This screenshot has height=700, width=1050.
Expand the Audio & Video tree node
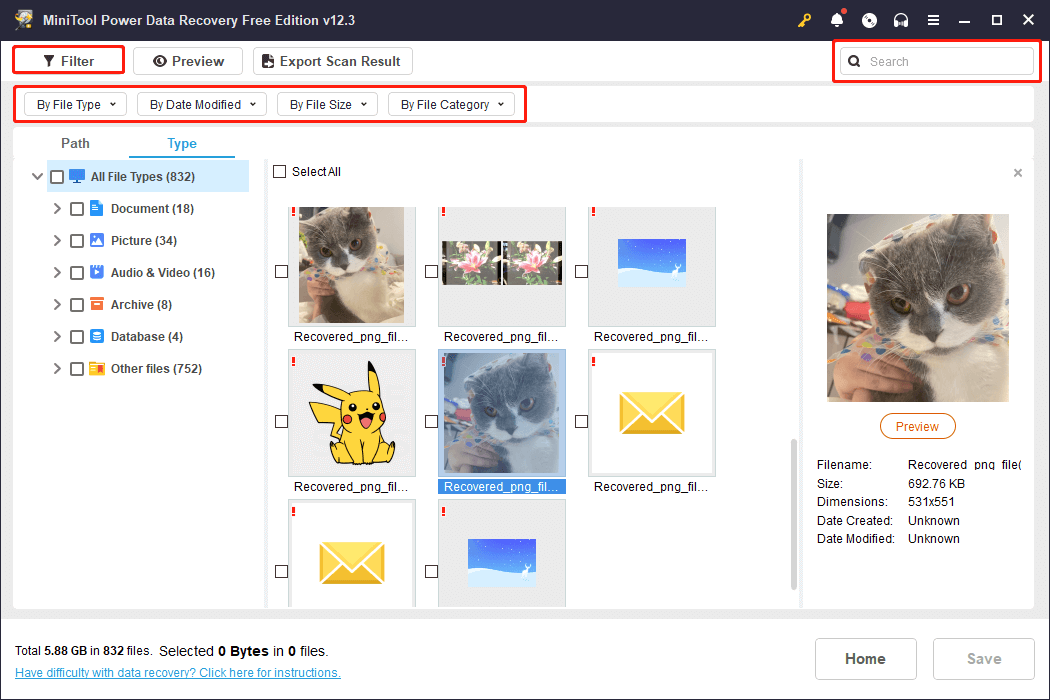pos(57,273)
